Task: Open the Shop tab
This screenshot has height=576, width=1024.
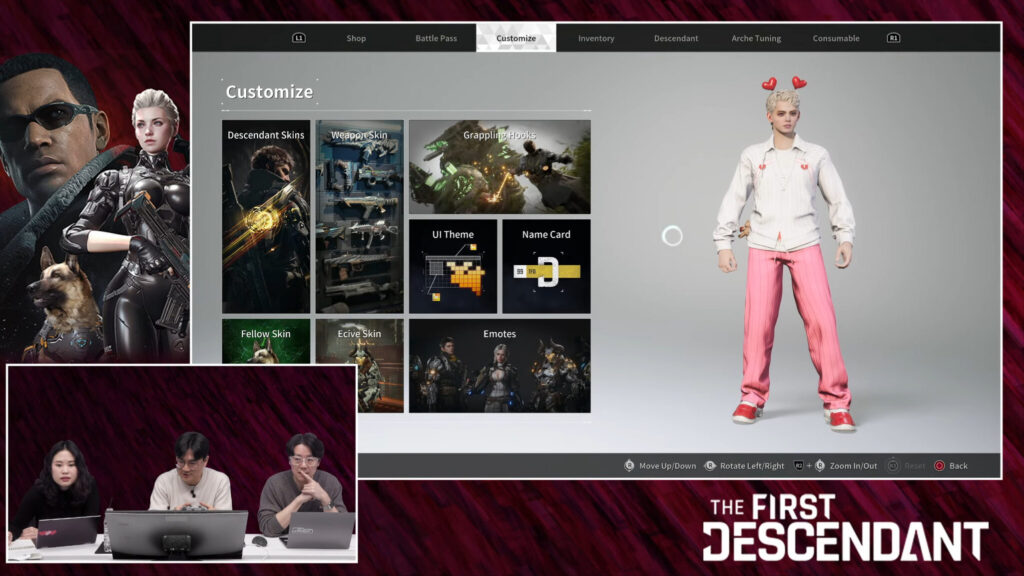Action: coord(356,38)
